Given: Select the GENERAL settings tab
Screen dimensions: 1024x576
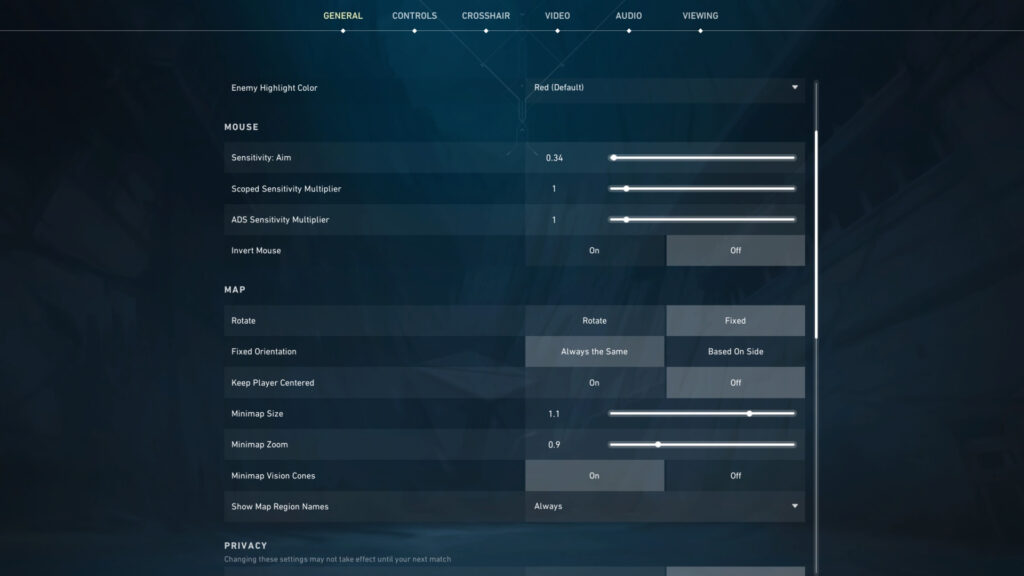Looking at the screenshot, I should point(342,15).
